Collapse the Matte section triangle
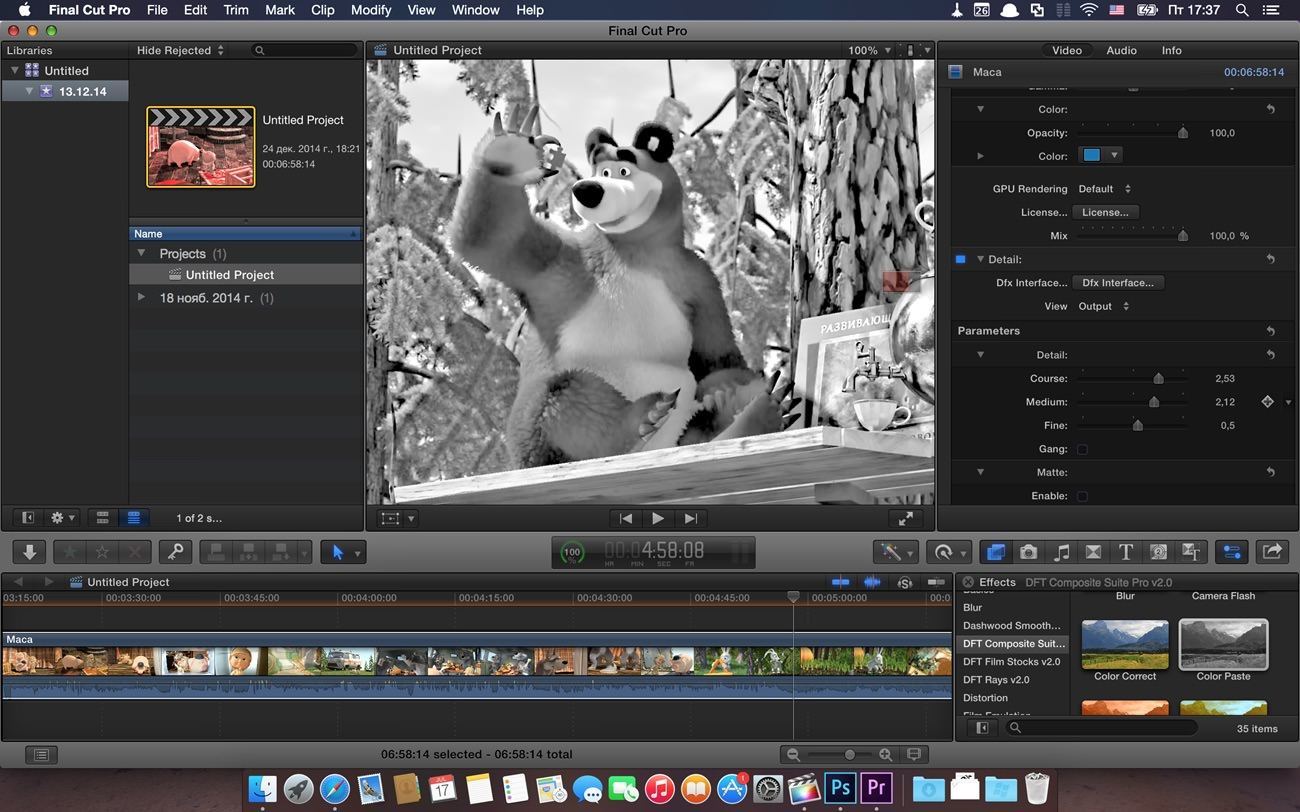The width and height of the screenshot is (1300, 812). point(980,472)
